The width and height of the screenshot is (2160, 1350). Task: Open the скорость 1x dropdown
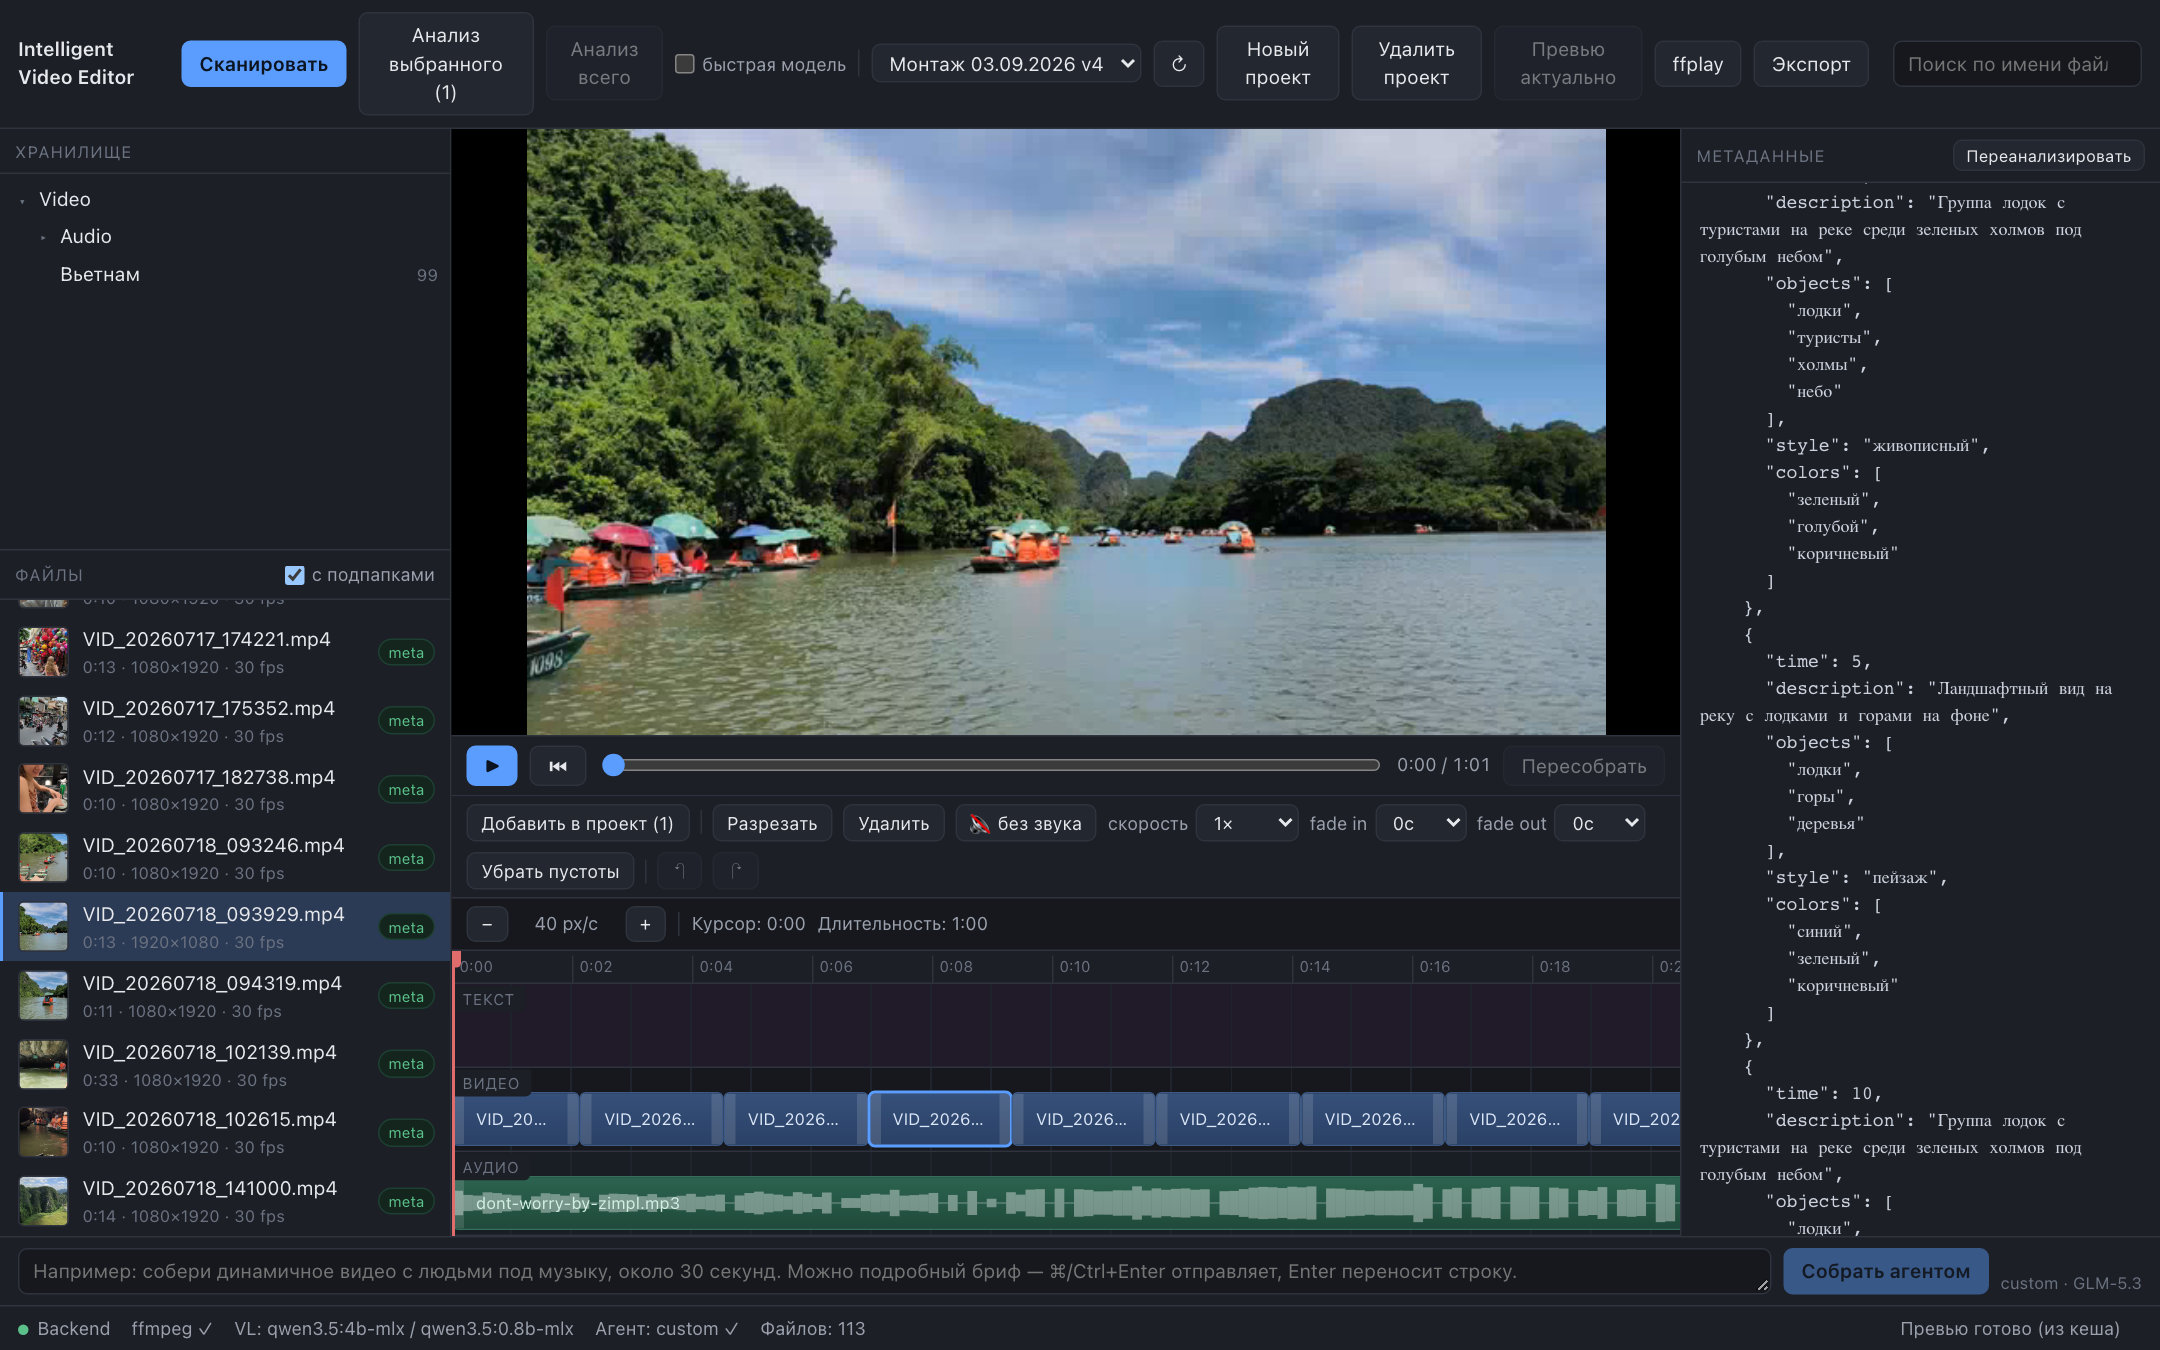(1247, 823)
